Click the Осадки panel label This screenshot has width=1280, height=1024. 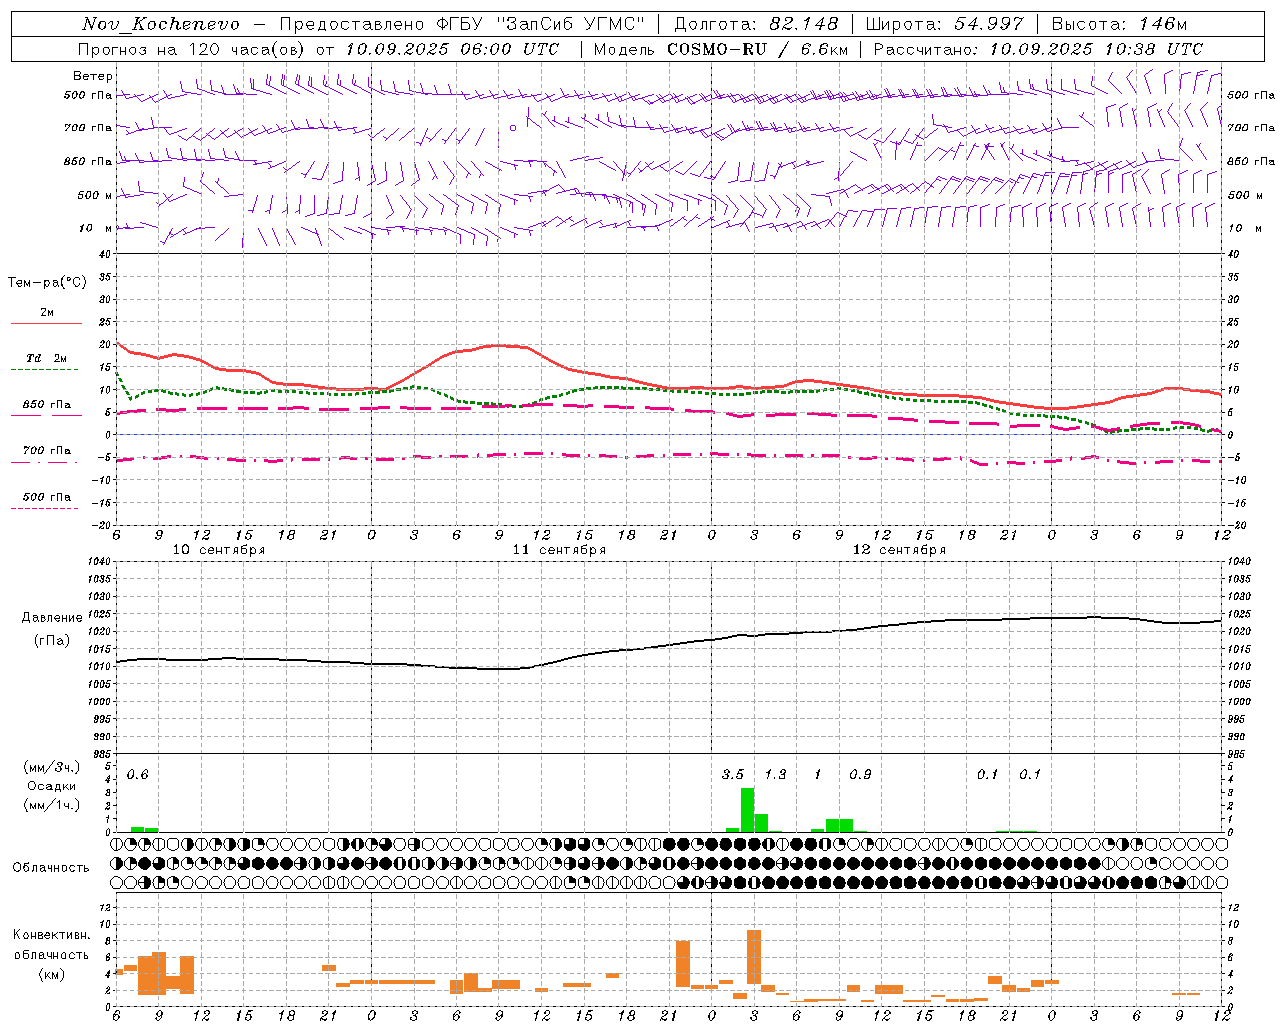[x=51, y=786]
